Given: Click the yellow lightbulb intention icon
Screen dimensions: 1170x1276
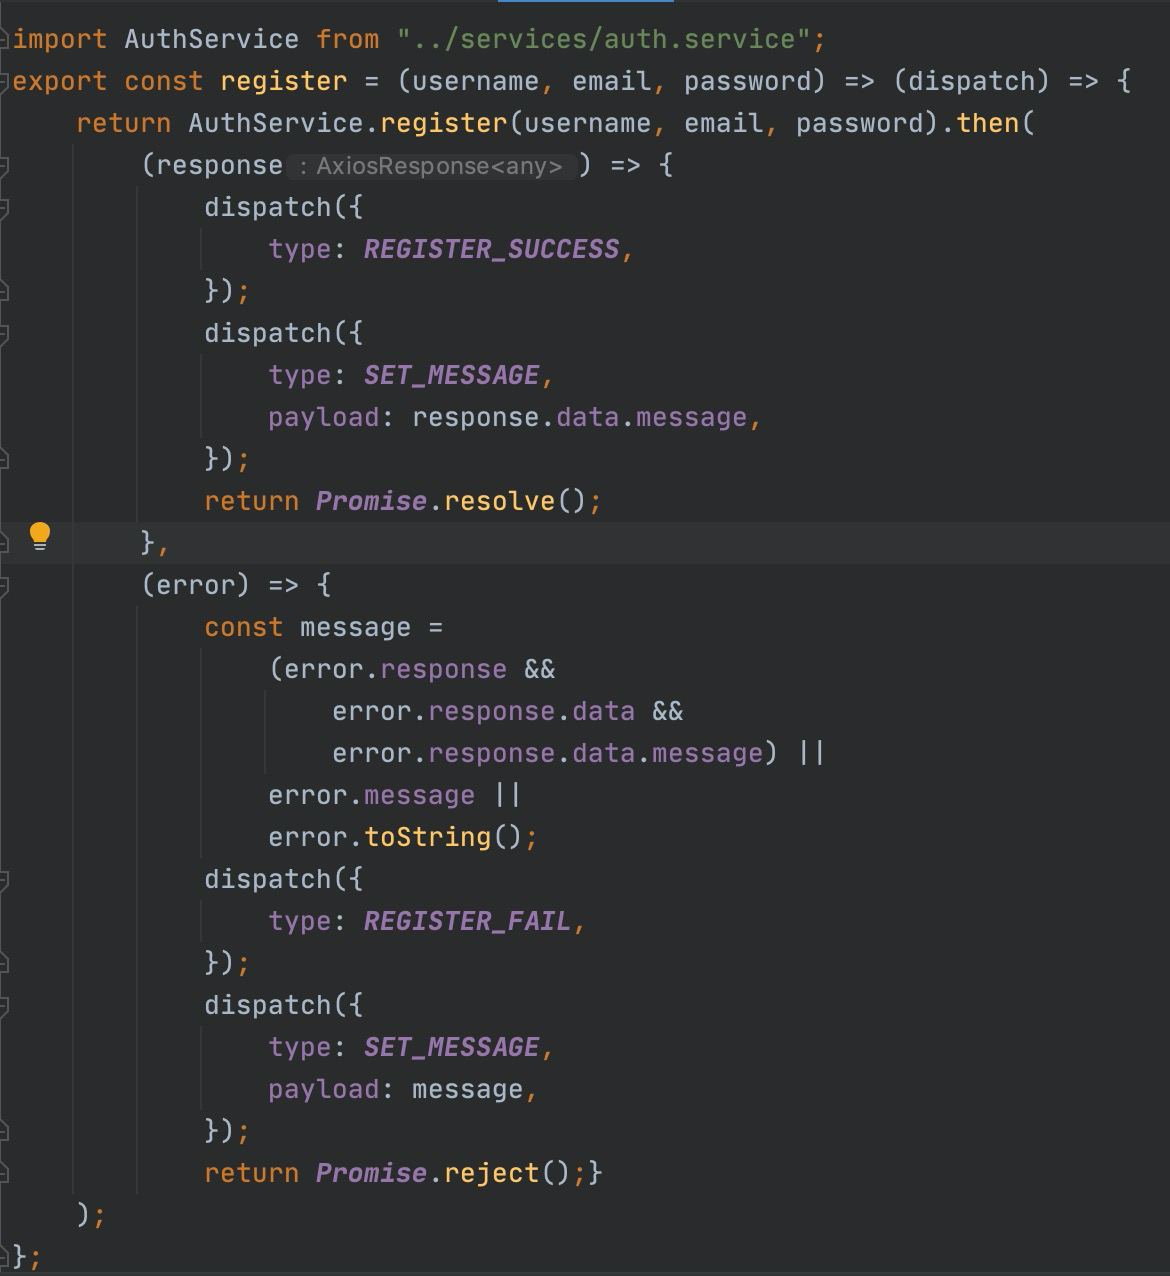Looking at the screenshot, I should (39, 537).
